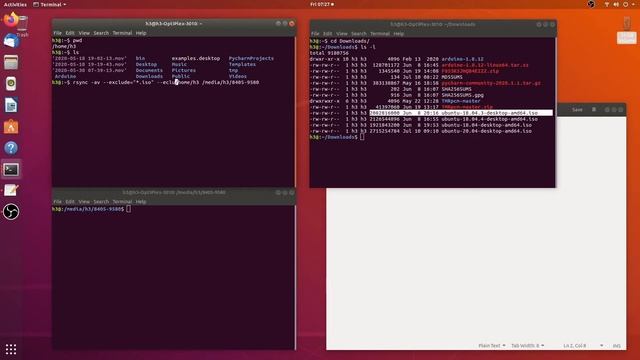Open the text editor hamburger menu
Viewport: 640px width, 360px height.
pos(594,110)
